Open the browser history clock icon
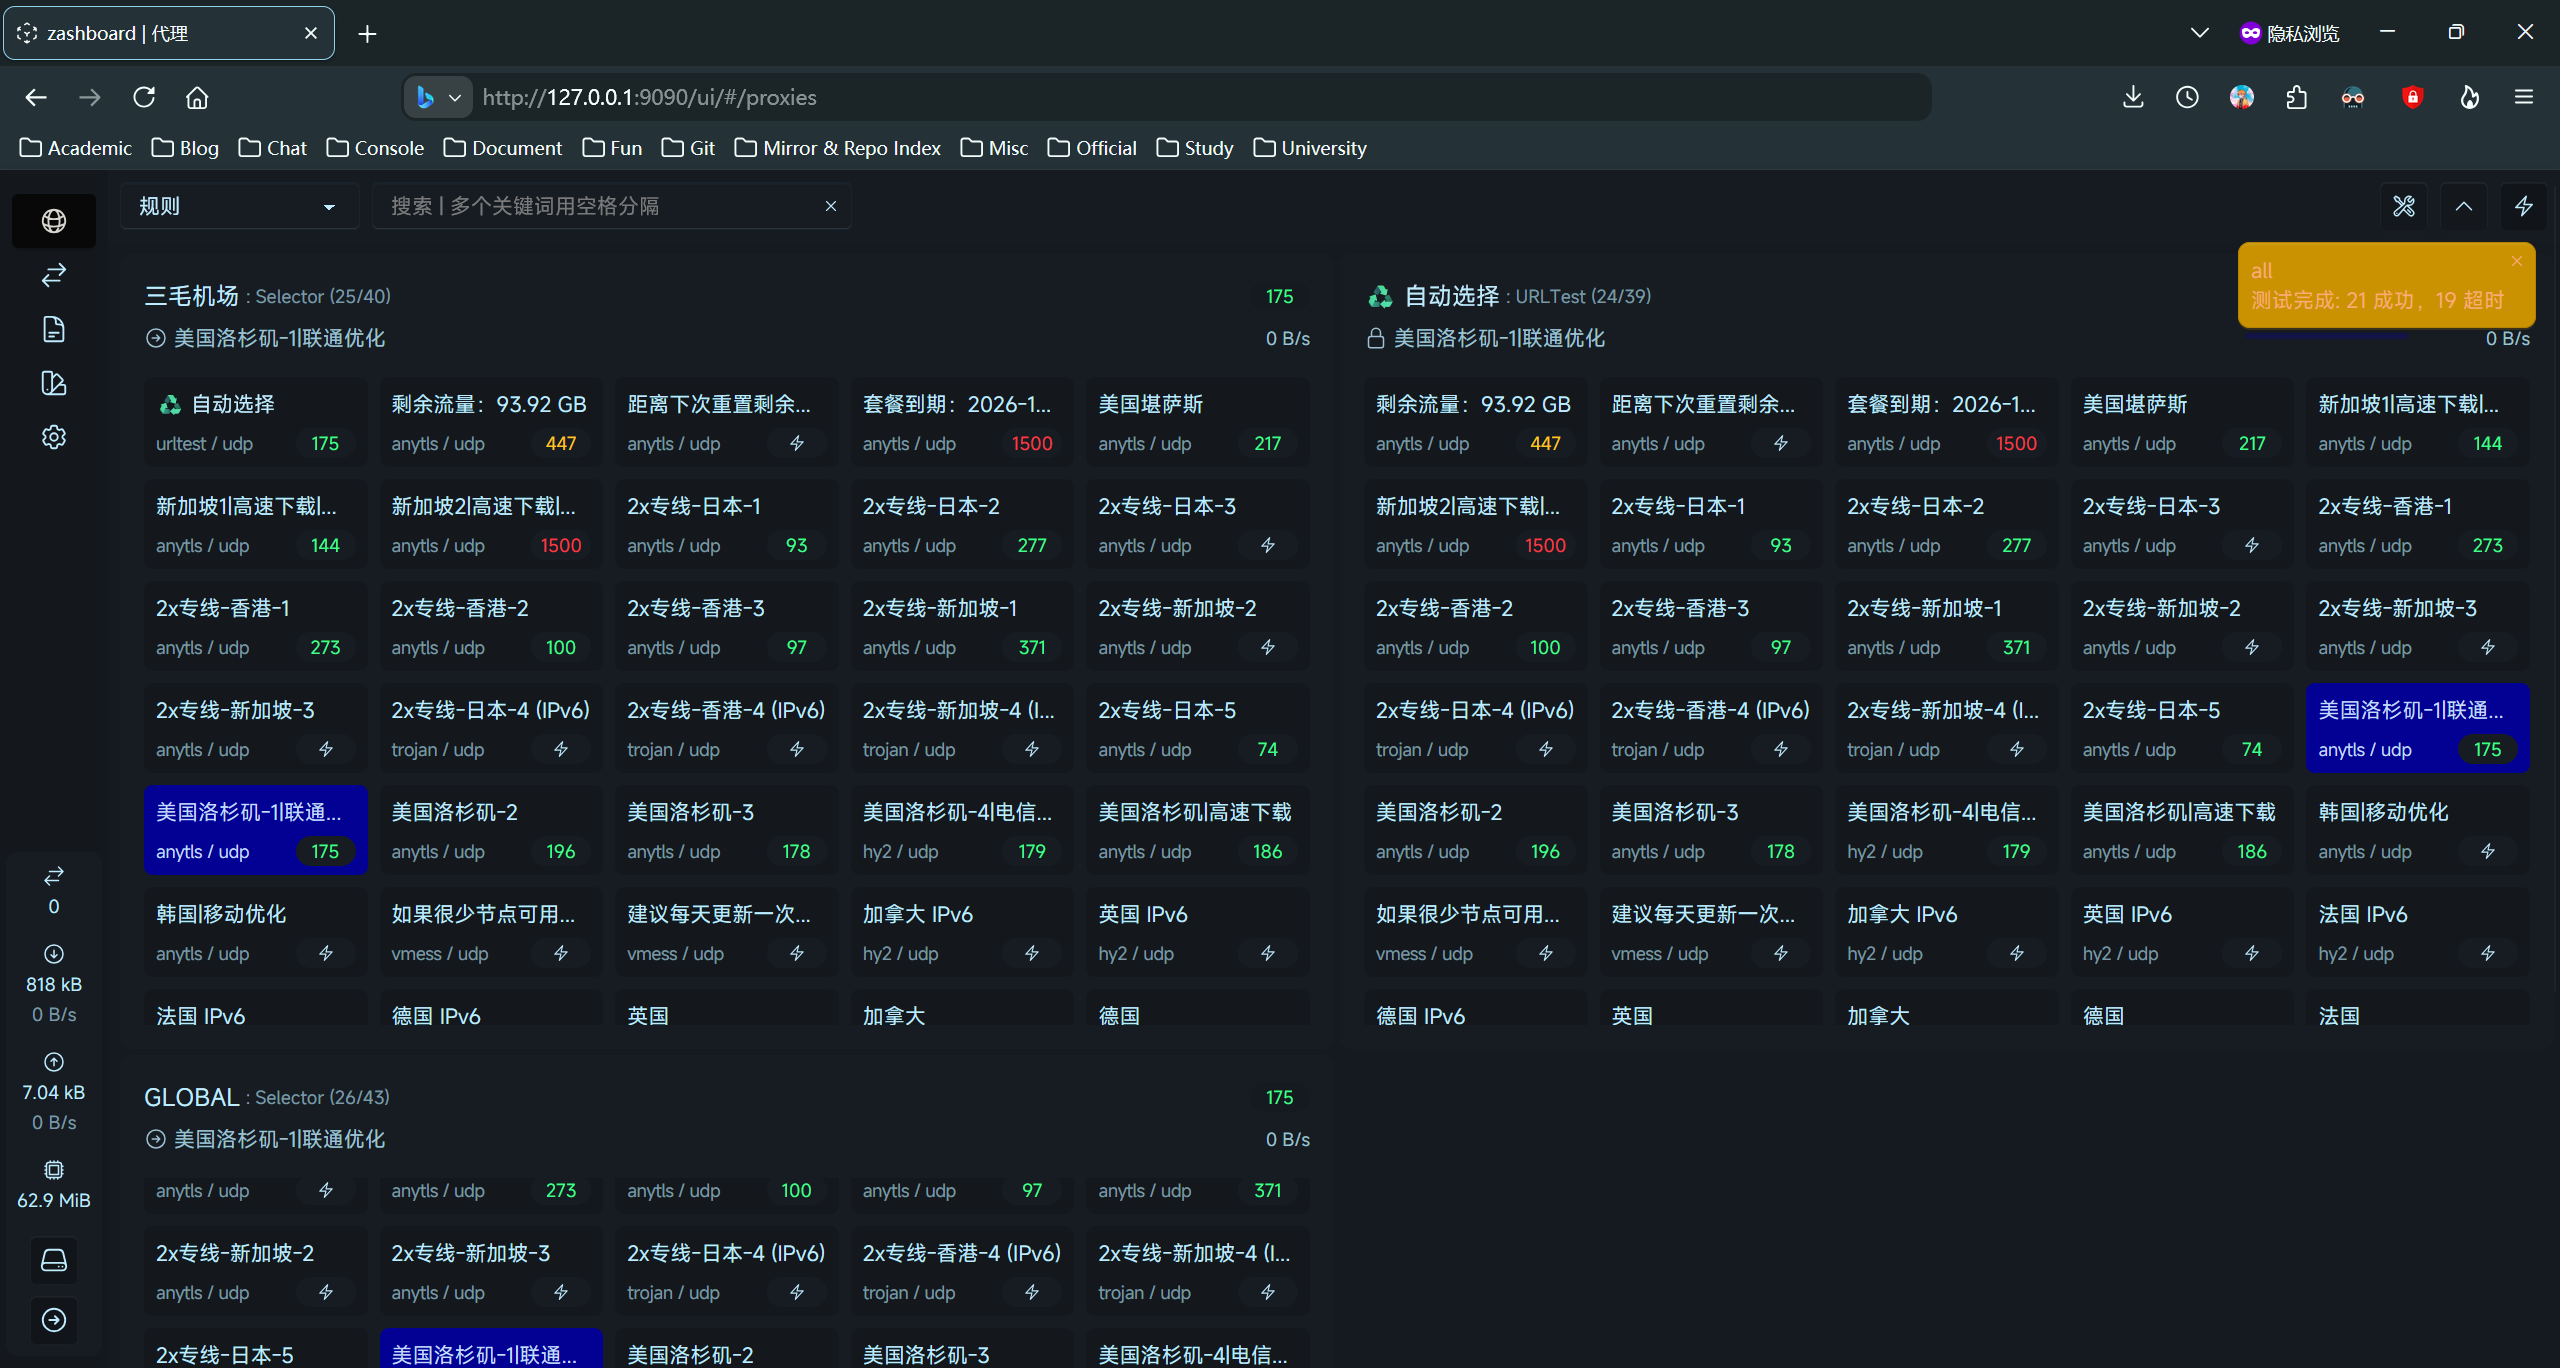Viewport: 2560px width, 1368px height. pos(2187,97)
